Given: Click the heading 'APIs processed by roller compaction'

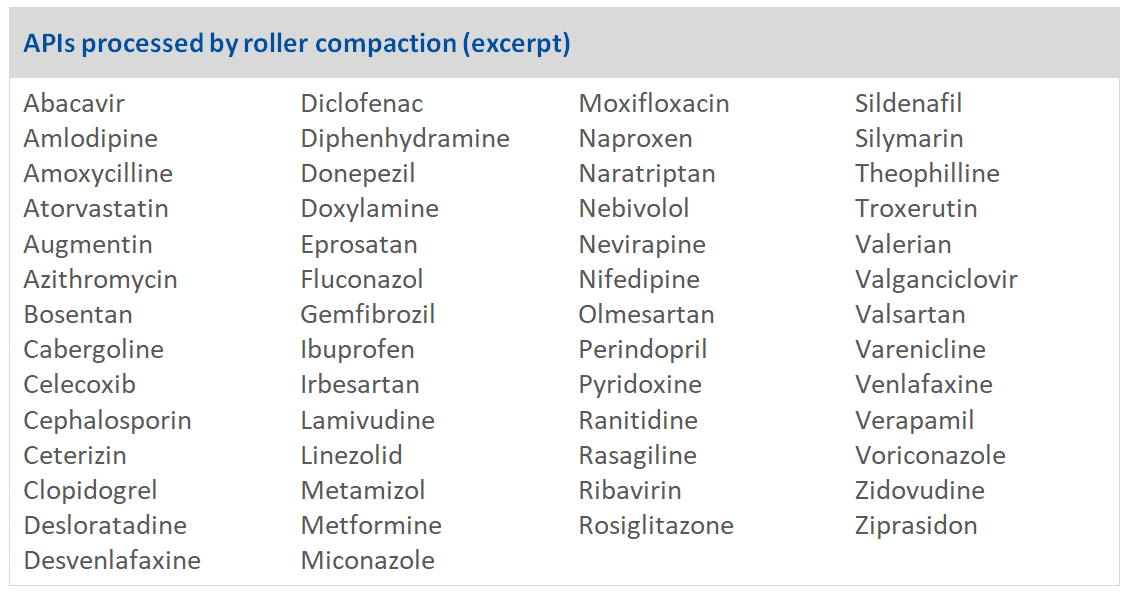Looking at the screenshot, I should [297, 44].
